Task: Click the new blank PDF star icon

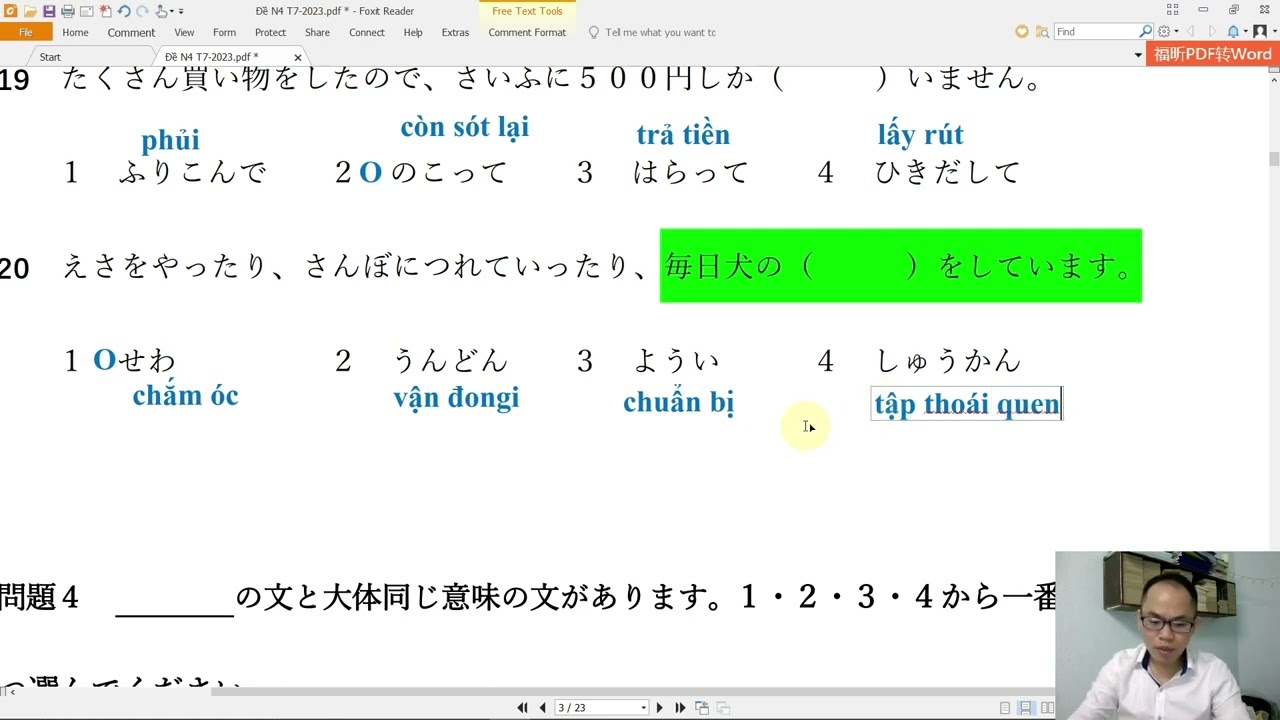Action: point(105,11)
